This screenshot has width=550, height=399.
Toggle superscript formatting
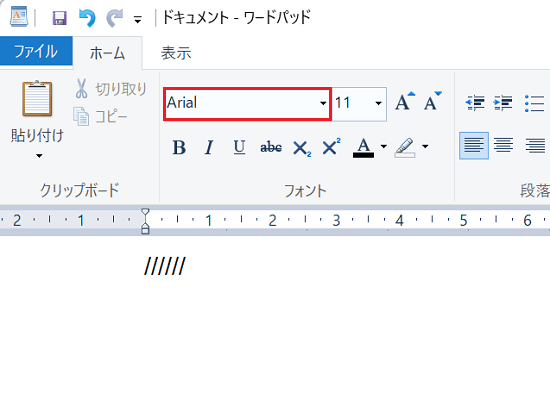(x=331, y=147)
